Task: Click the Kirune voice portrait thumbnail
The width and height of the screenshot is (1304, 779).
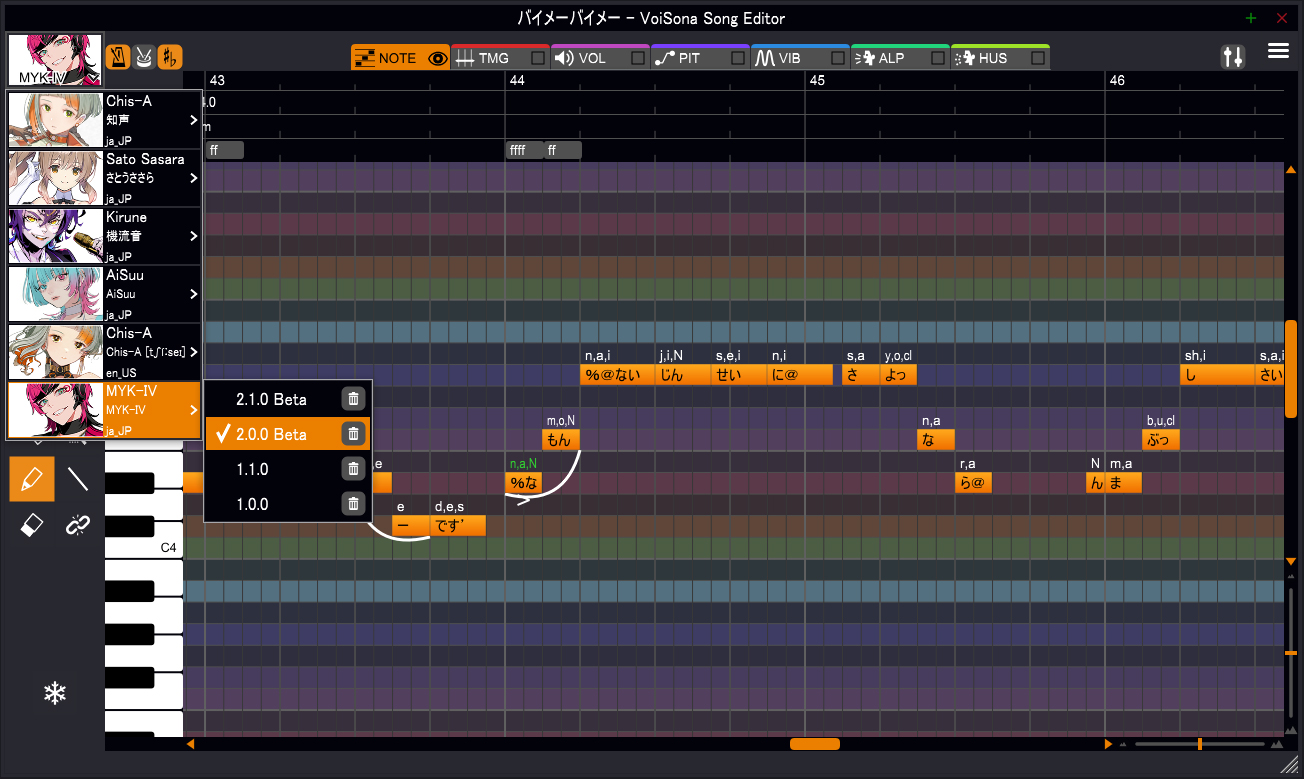Action: [55, 236]
